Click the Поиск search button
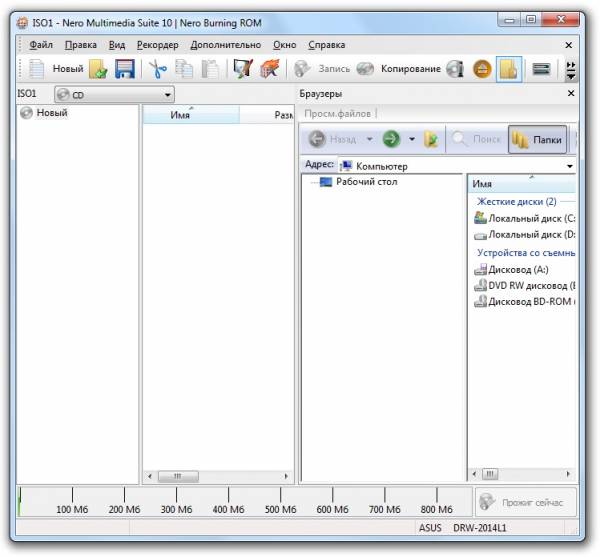 coord(476,139)
